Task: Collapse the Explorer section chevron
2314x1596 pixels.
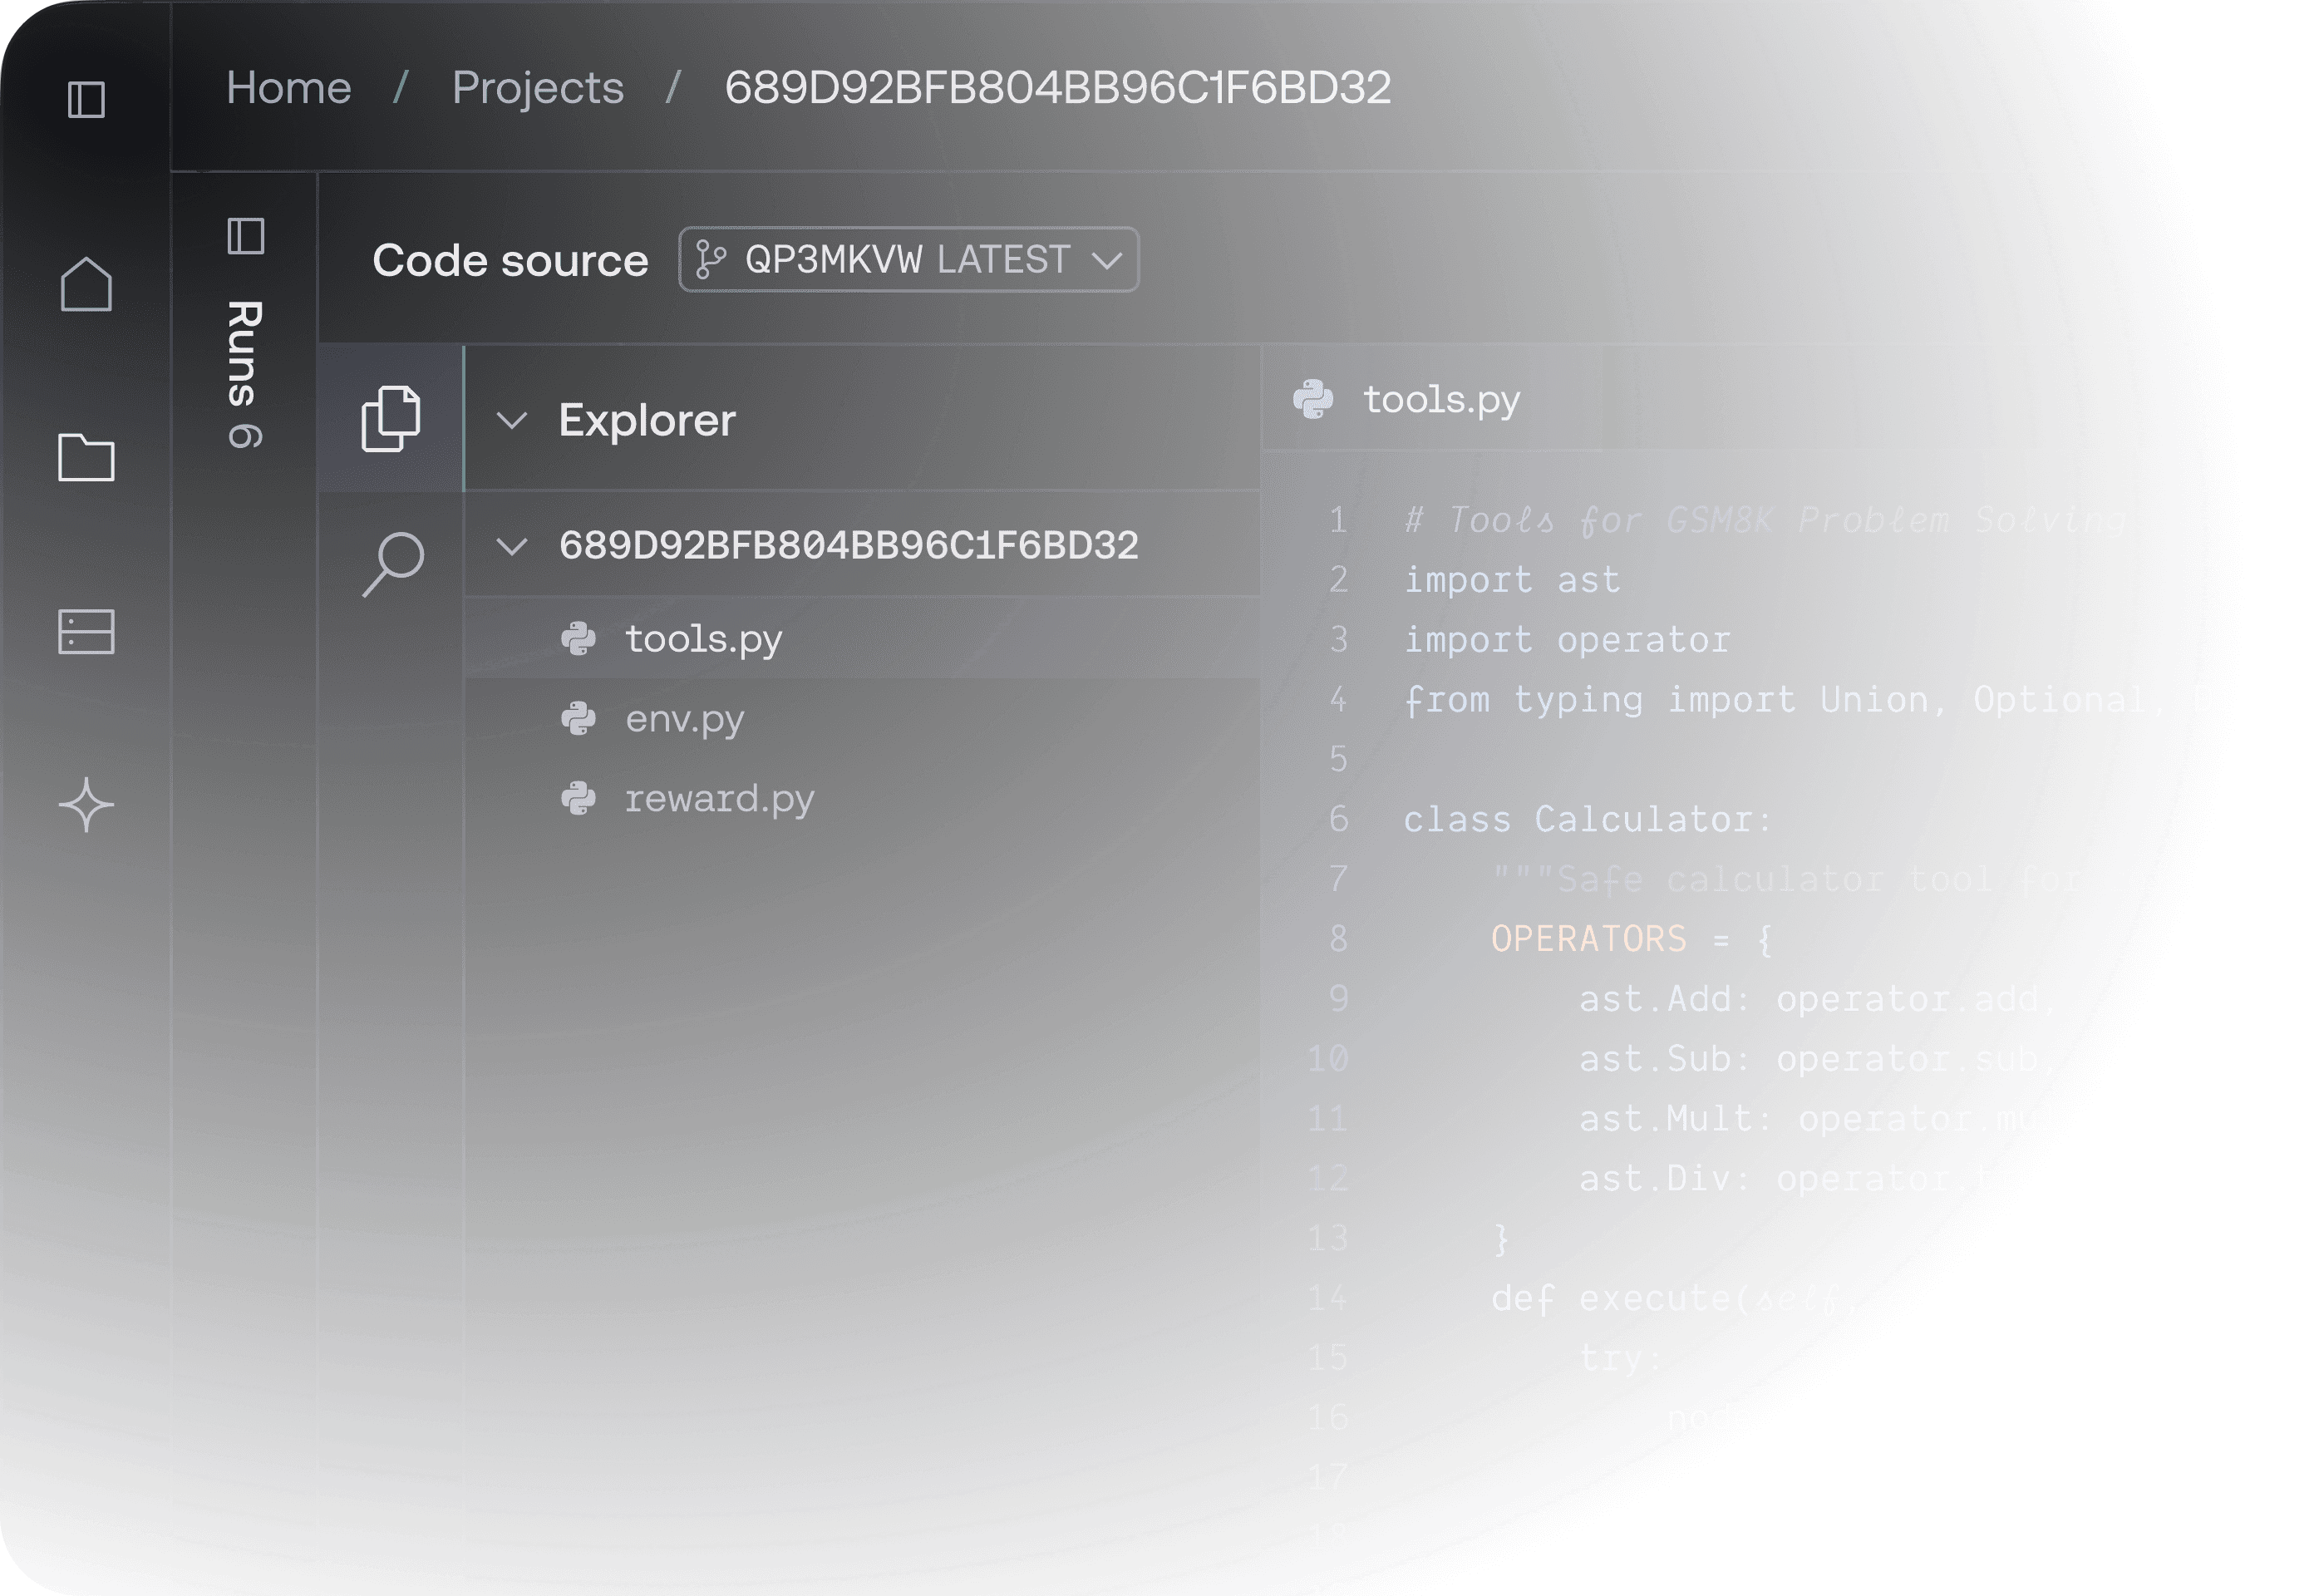Action: [x=512, y=420]
